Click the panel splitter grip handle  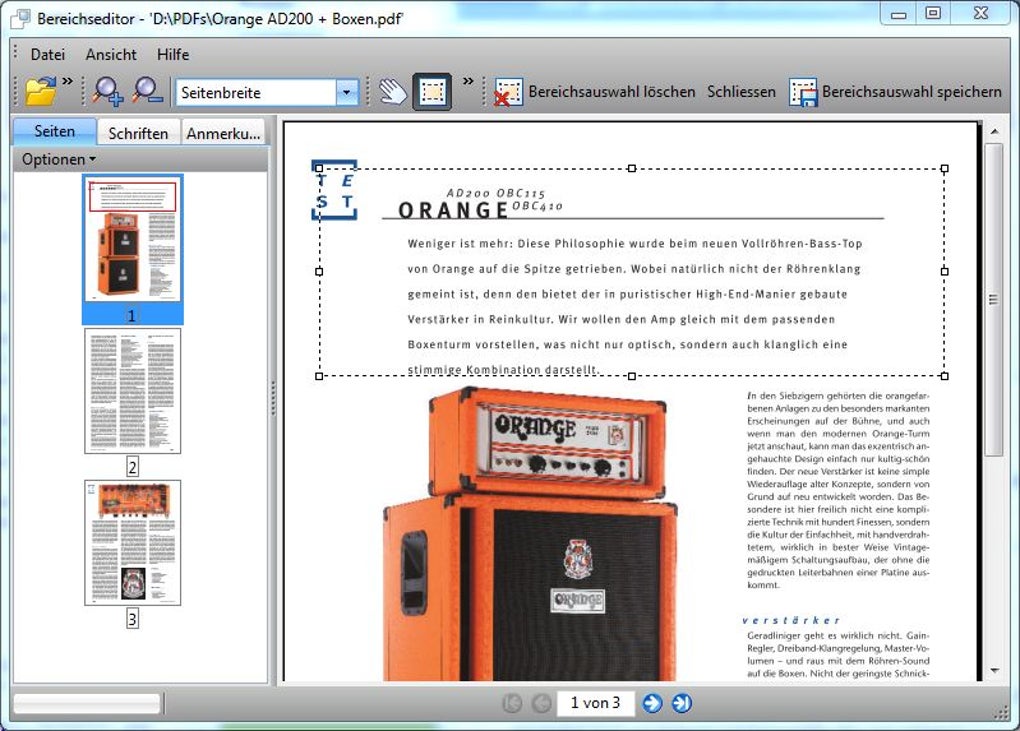pyautogui.click(x=273, y=398)
